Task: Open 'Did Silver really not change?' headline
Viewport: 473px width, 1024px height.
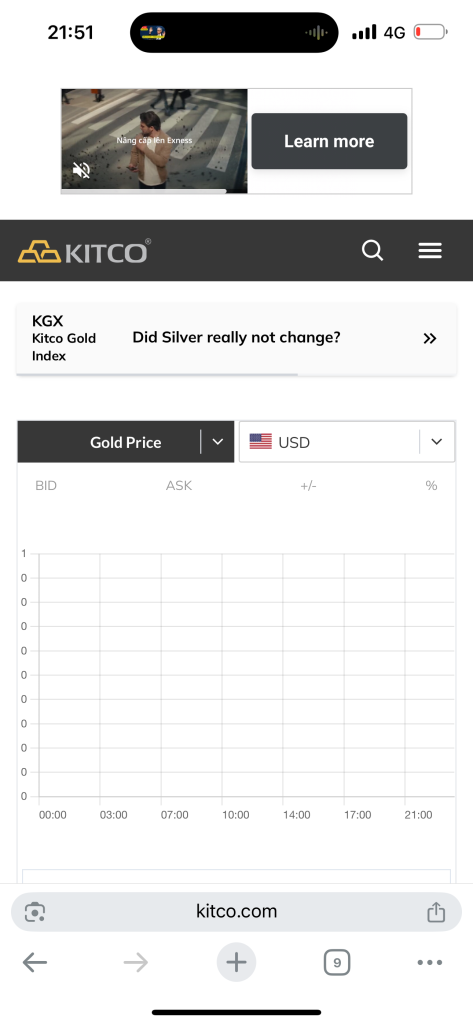Action: (236, 338)
